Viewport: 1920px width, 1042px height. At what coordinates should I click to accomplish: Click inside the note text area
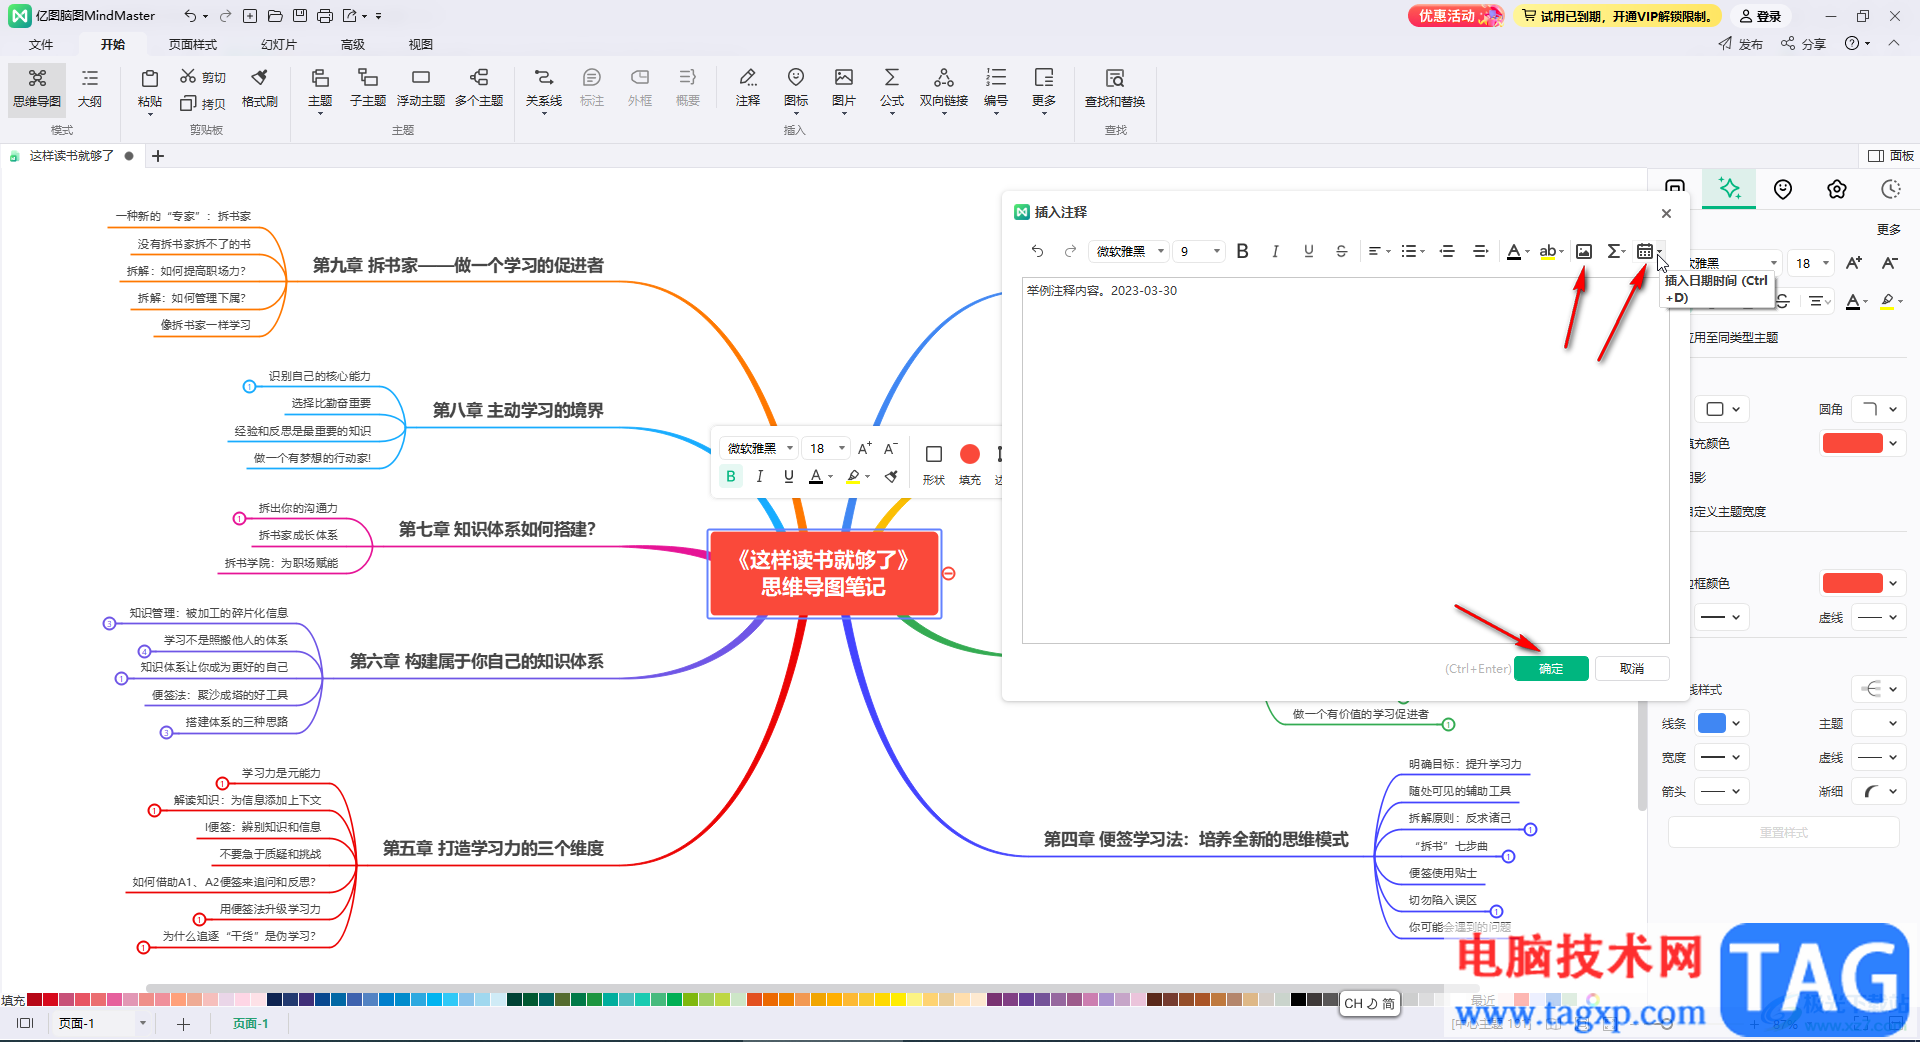(x=1345, y=460)
